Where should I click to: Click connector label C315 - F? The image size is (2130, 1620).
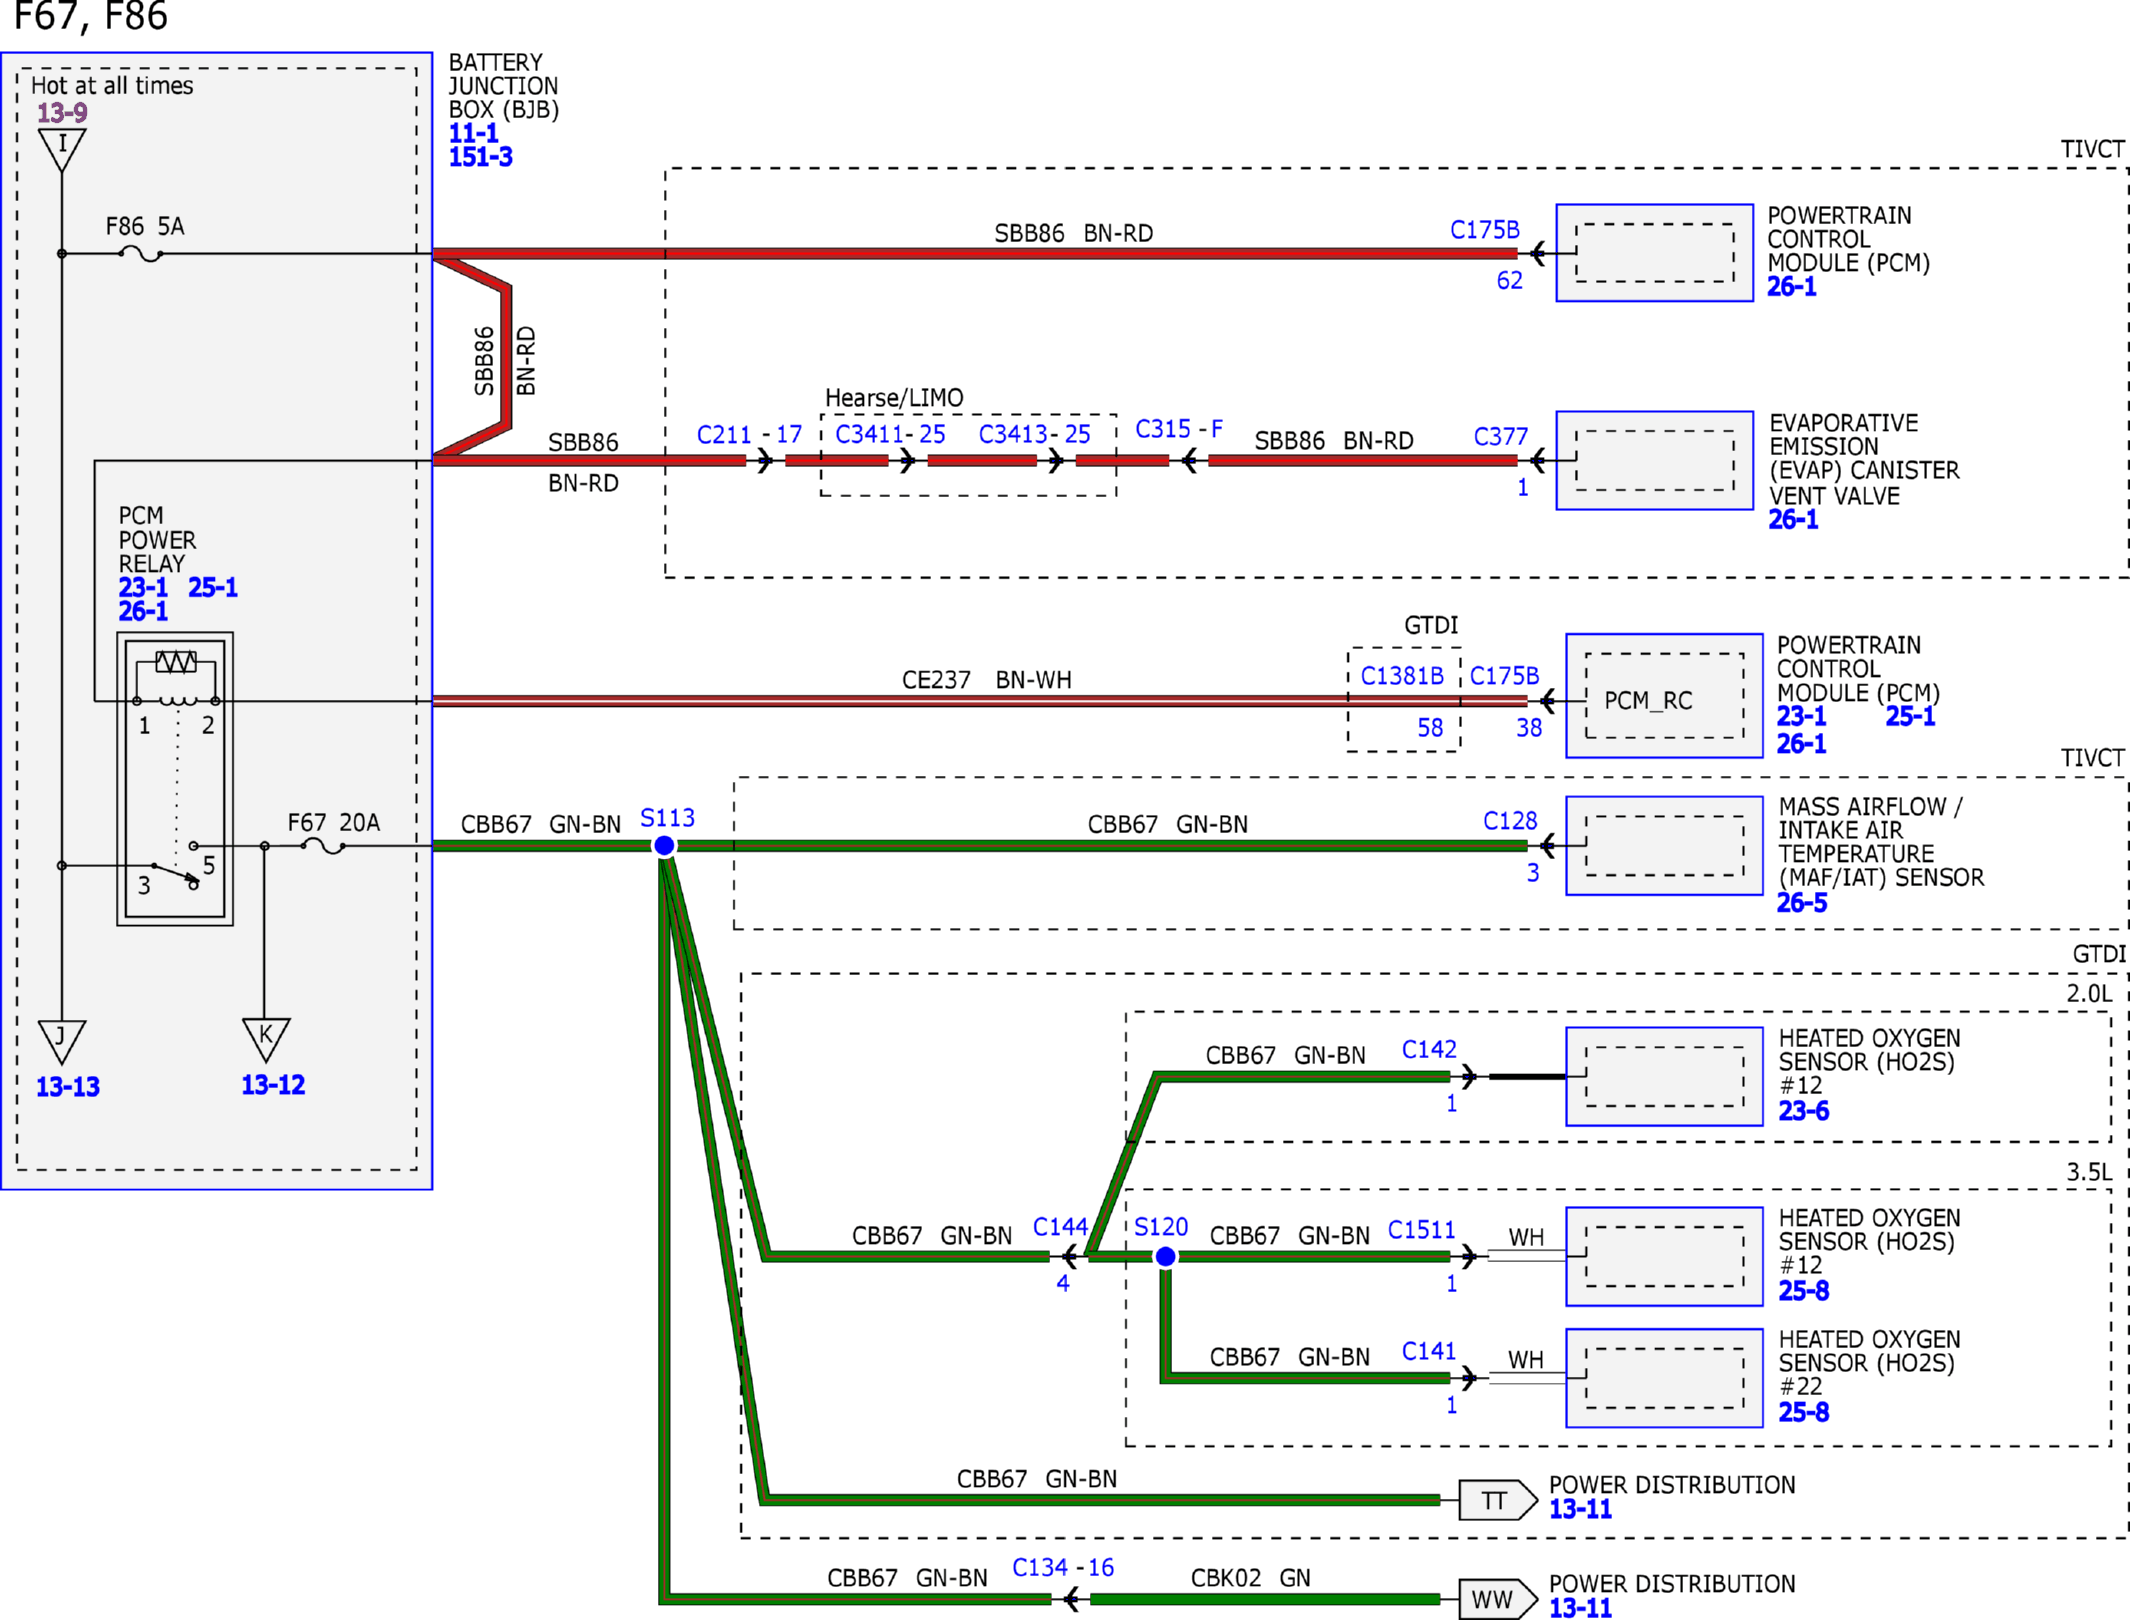tap(1179, 429)
